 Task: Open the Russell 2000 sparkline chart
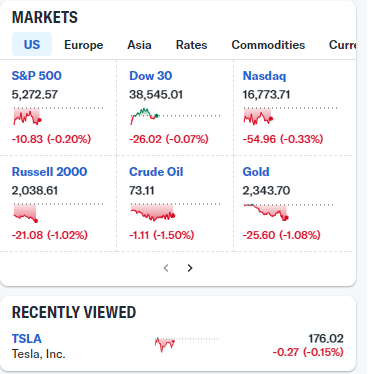58,212
